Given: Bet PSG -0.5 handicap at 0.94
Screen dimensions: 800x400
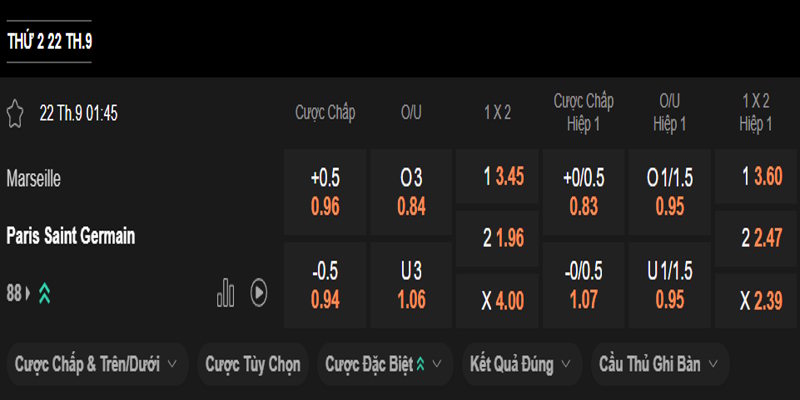Looking at the screenshot, I should click(325, 285).
